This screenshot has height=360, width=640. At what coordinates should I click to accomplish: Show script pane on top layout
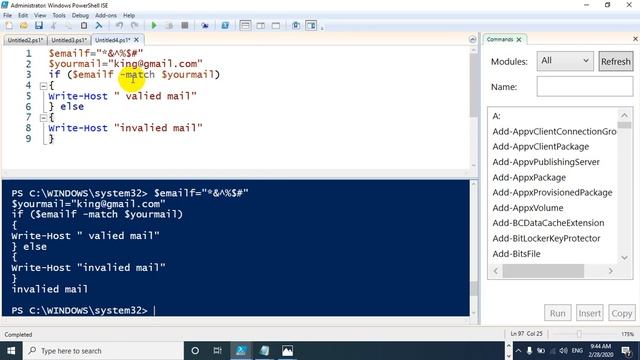tap(245, 25)
